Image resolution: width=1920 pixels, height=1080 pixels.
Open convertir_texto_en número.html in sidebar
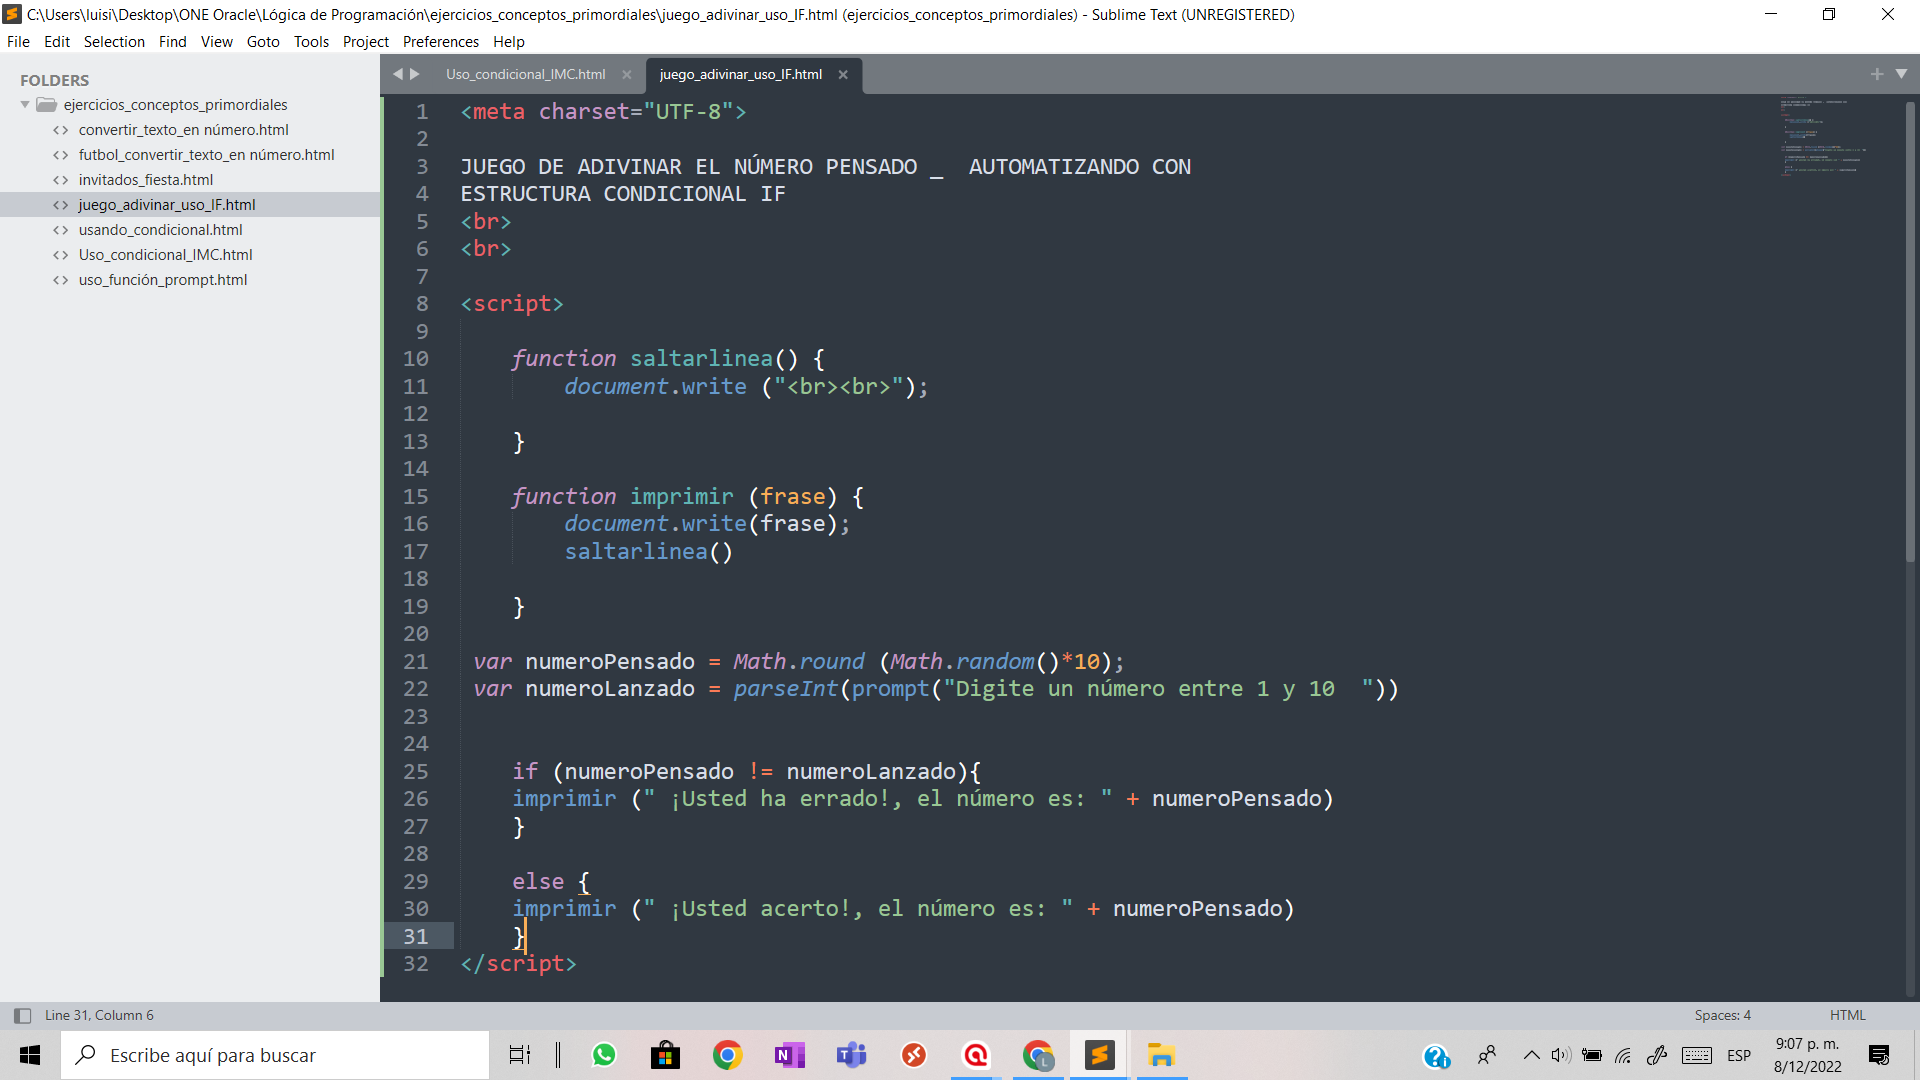tap(184, 130)
